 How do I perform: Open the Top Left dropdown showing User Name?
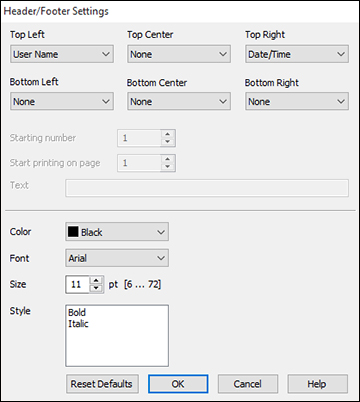coord(62,54)
